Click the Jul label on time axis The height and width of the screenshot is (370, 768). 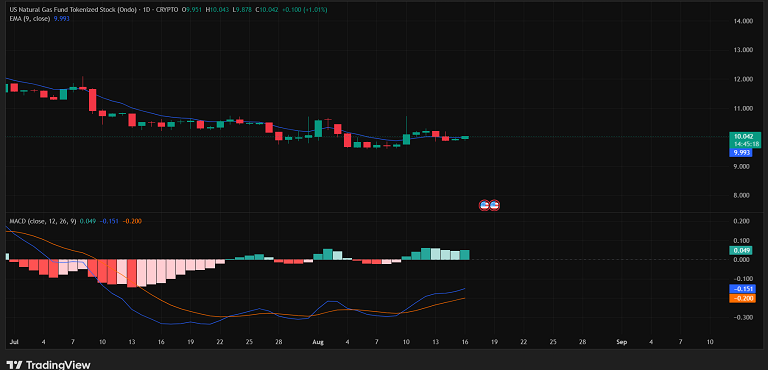coord(13,342)
